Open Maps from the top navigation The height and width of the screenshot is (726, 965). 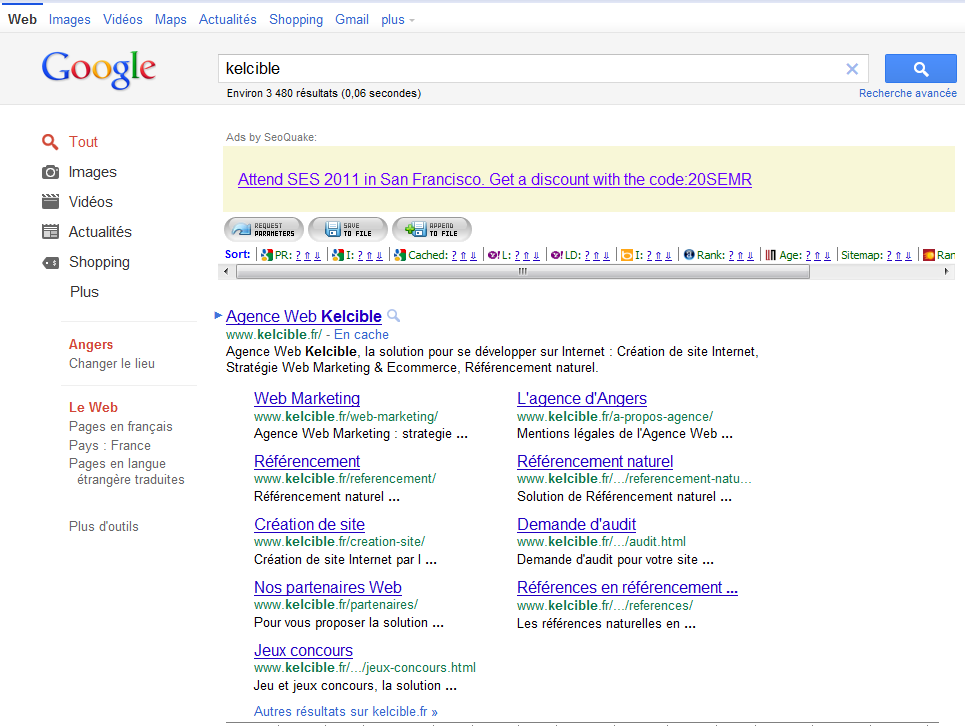pyautogui.click(x=170, y=20)
